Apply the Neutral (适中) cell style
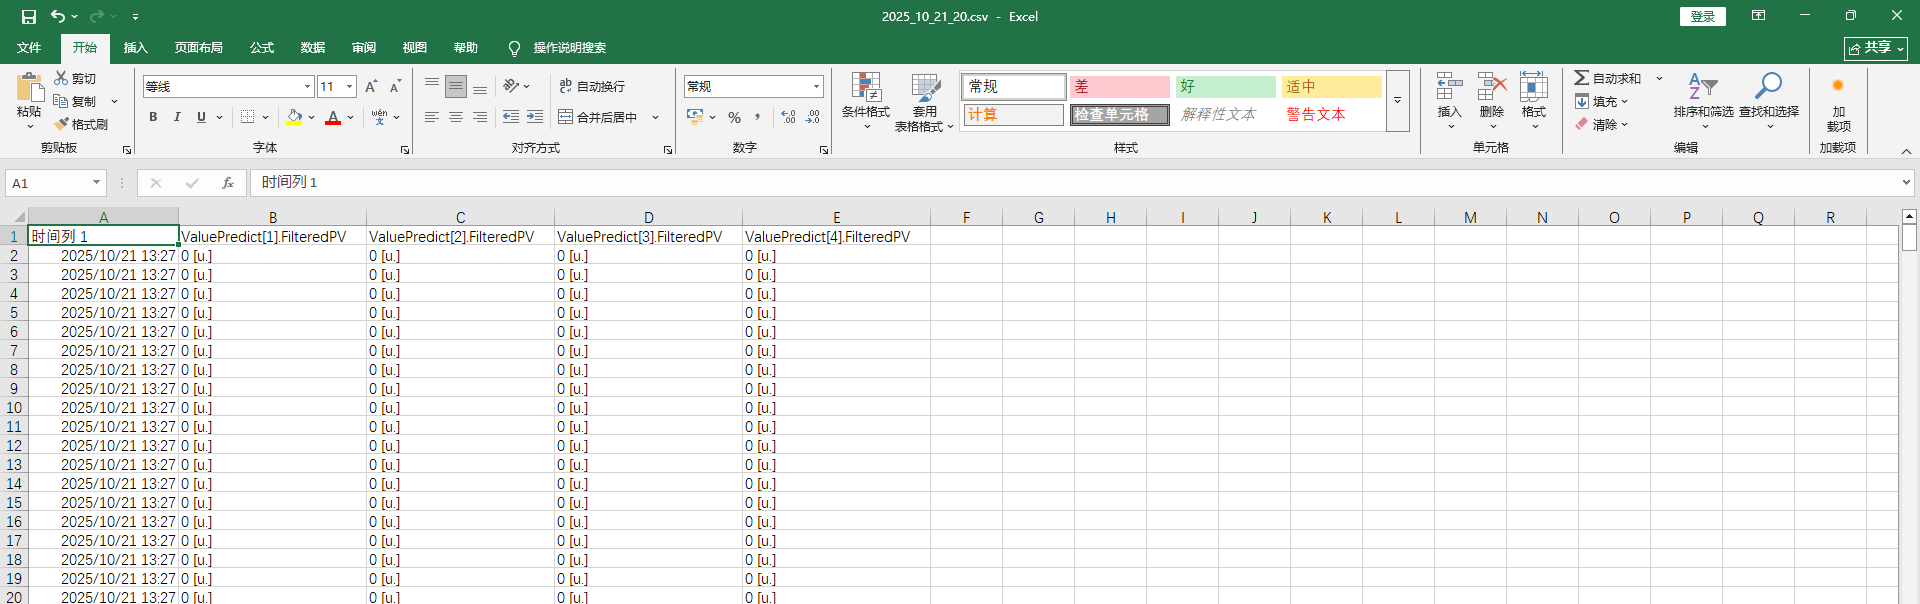The image size is (1920, 604). tap(1331, 87)
